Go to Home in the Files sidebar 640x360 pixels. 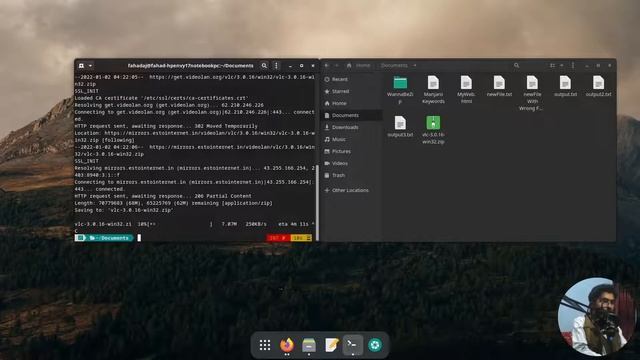352,103
